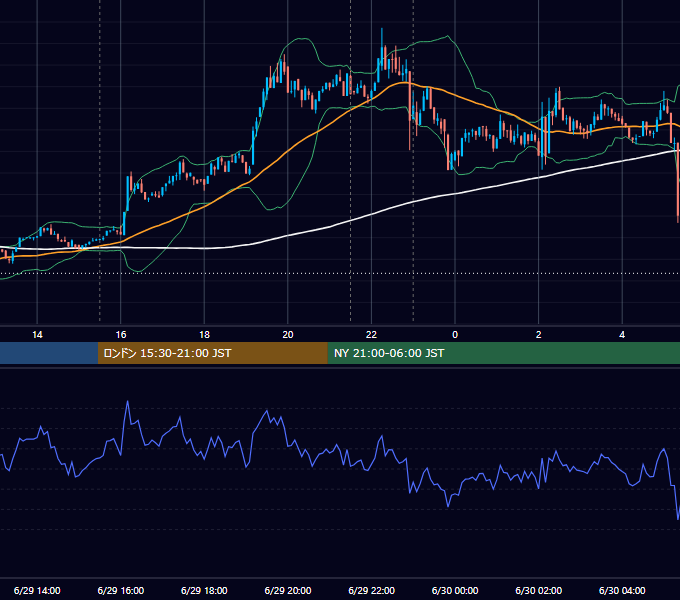Click the '20' hour axis label

[x=288, y=335]
